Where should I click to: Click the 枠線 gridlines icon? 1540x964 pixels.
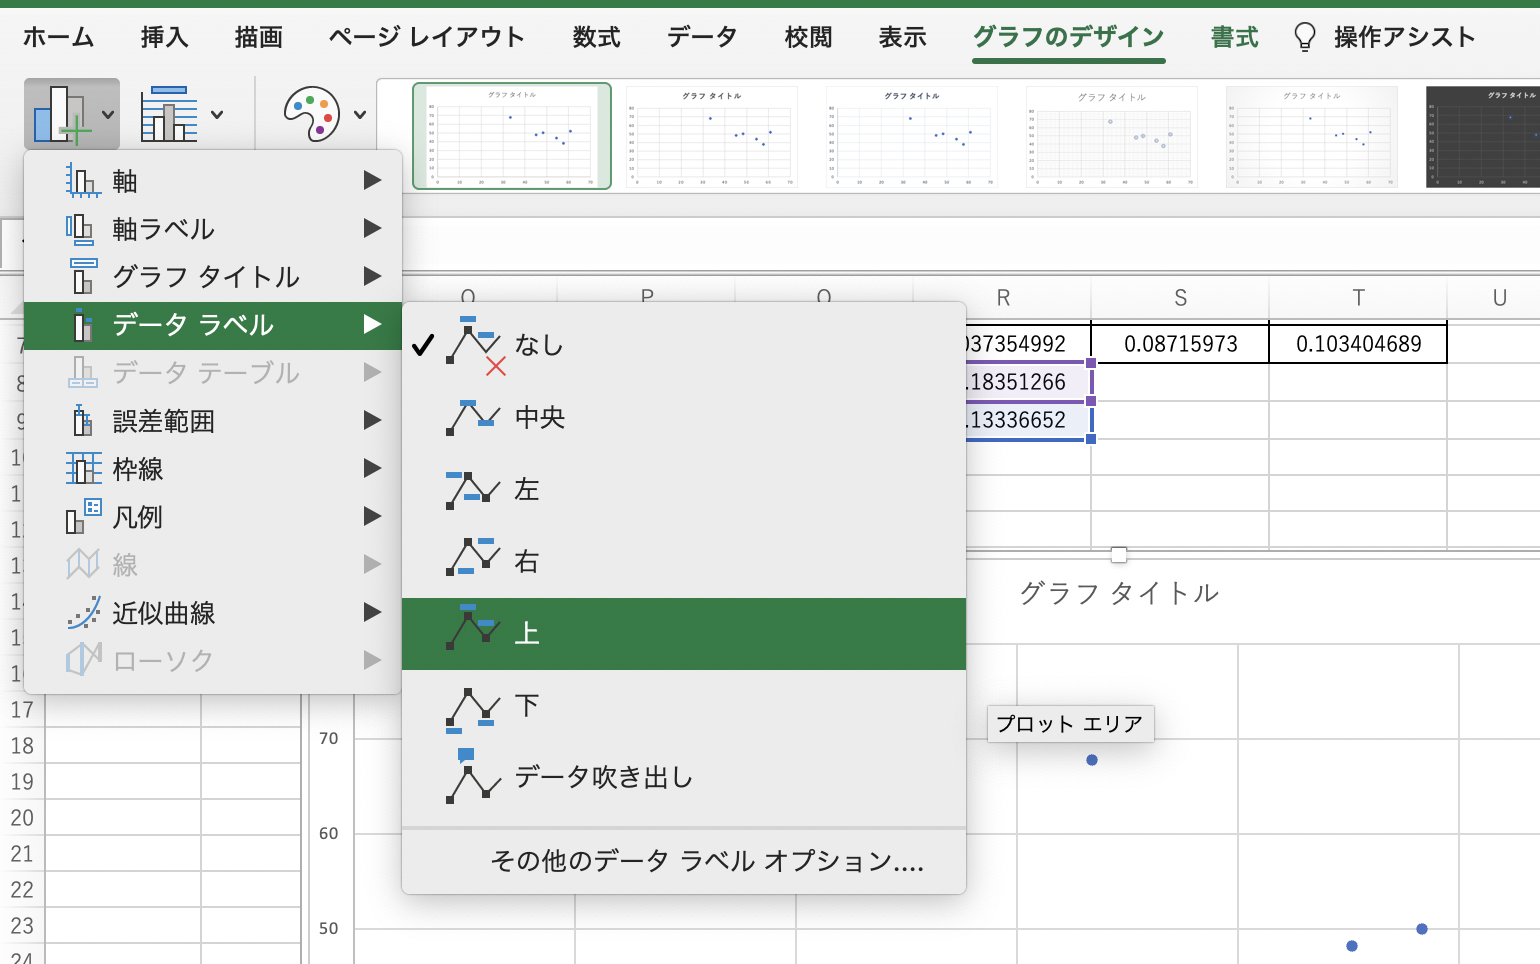click(x=83, y=469)
